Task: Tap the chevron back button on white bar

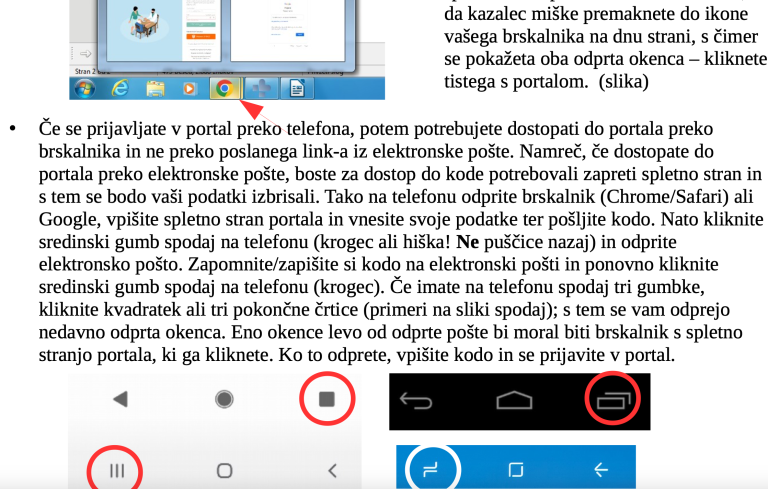Action: tap(334, 469)
